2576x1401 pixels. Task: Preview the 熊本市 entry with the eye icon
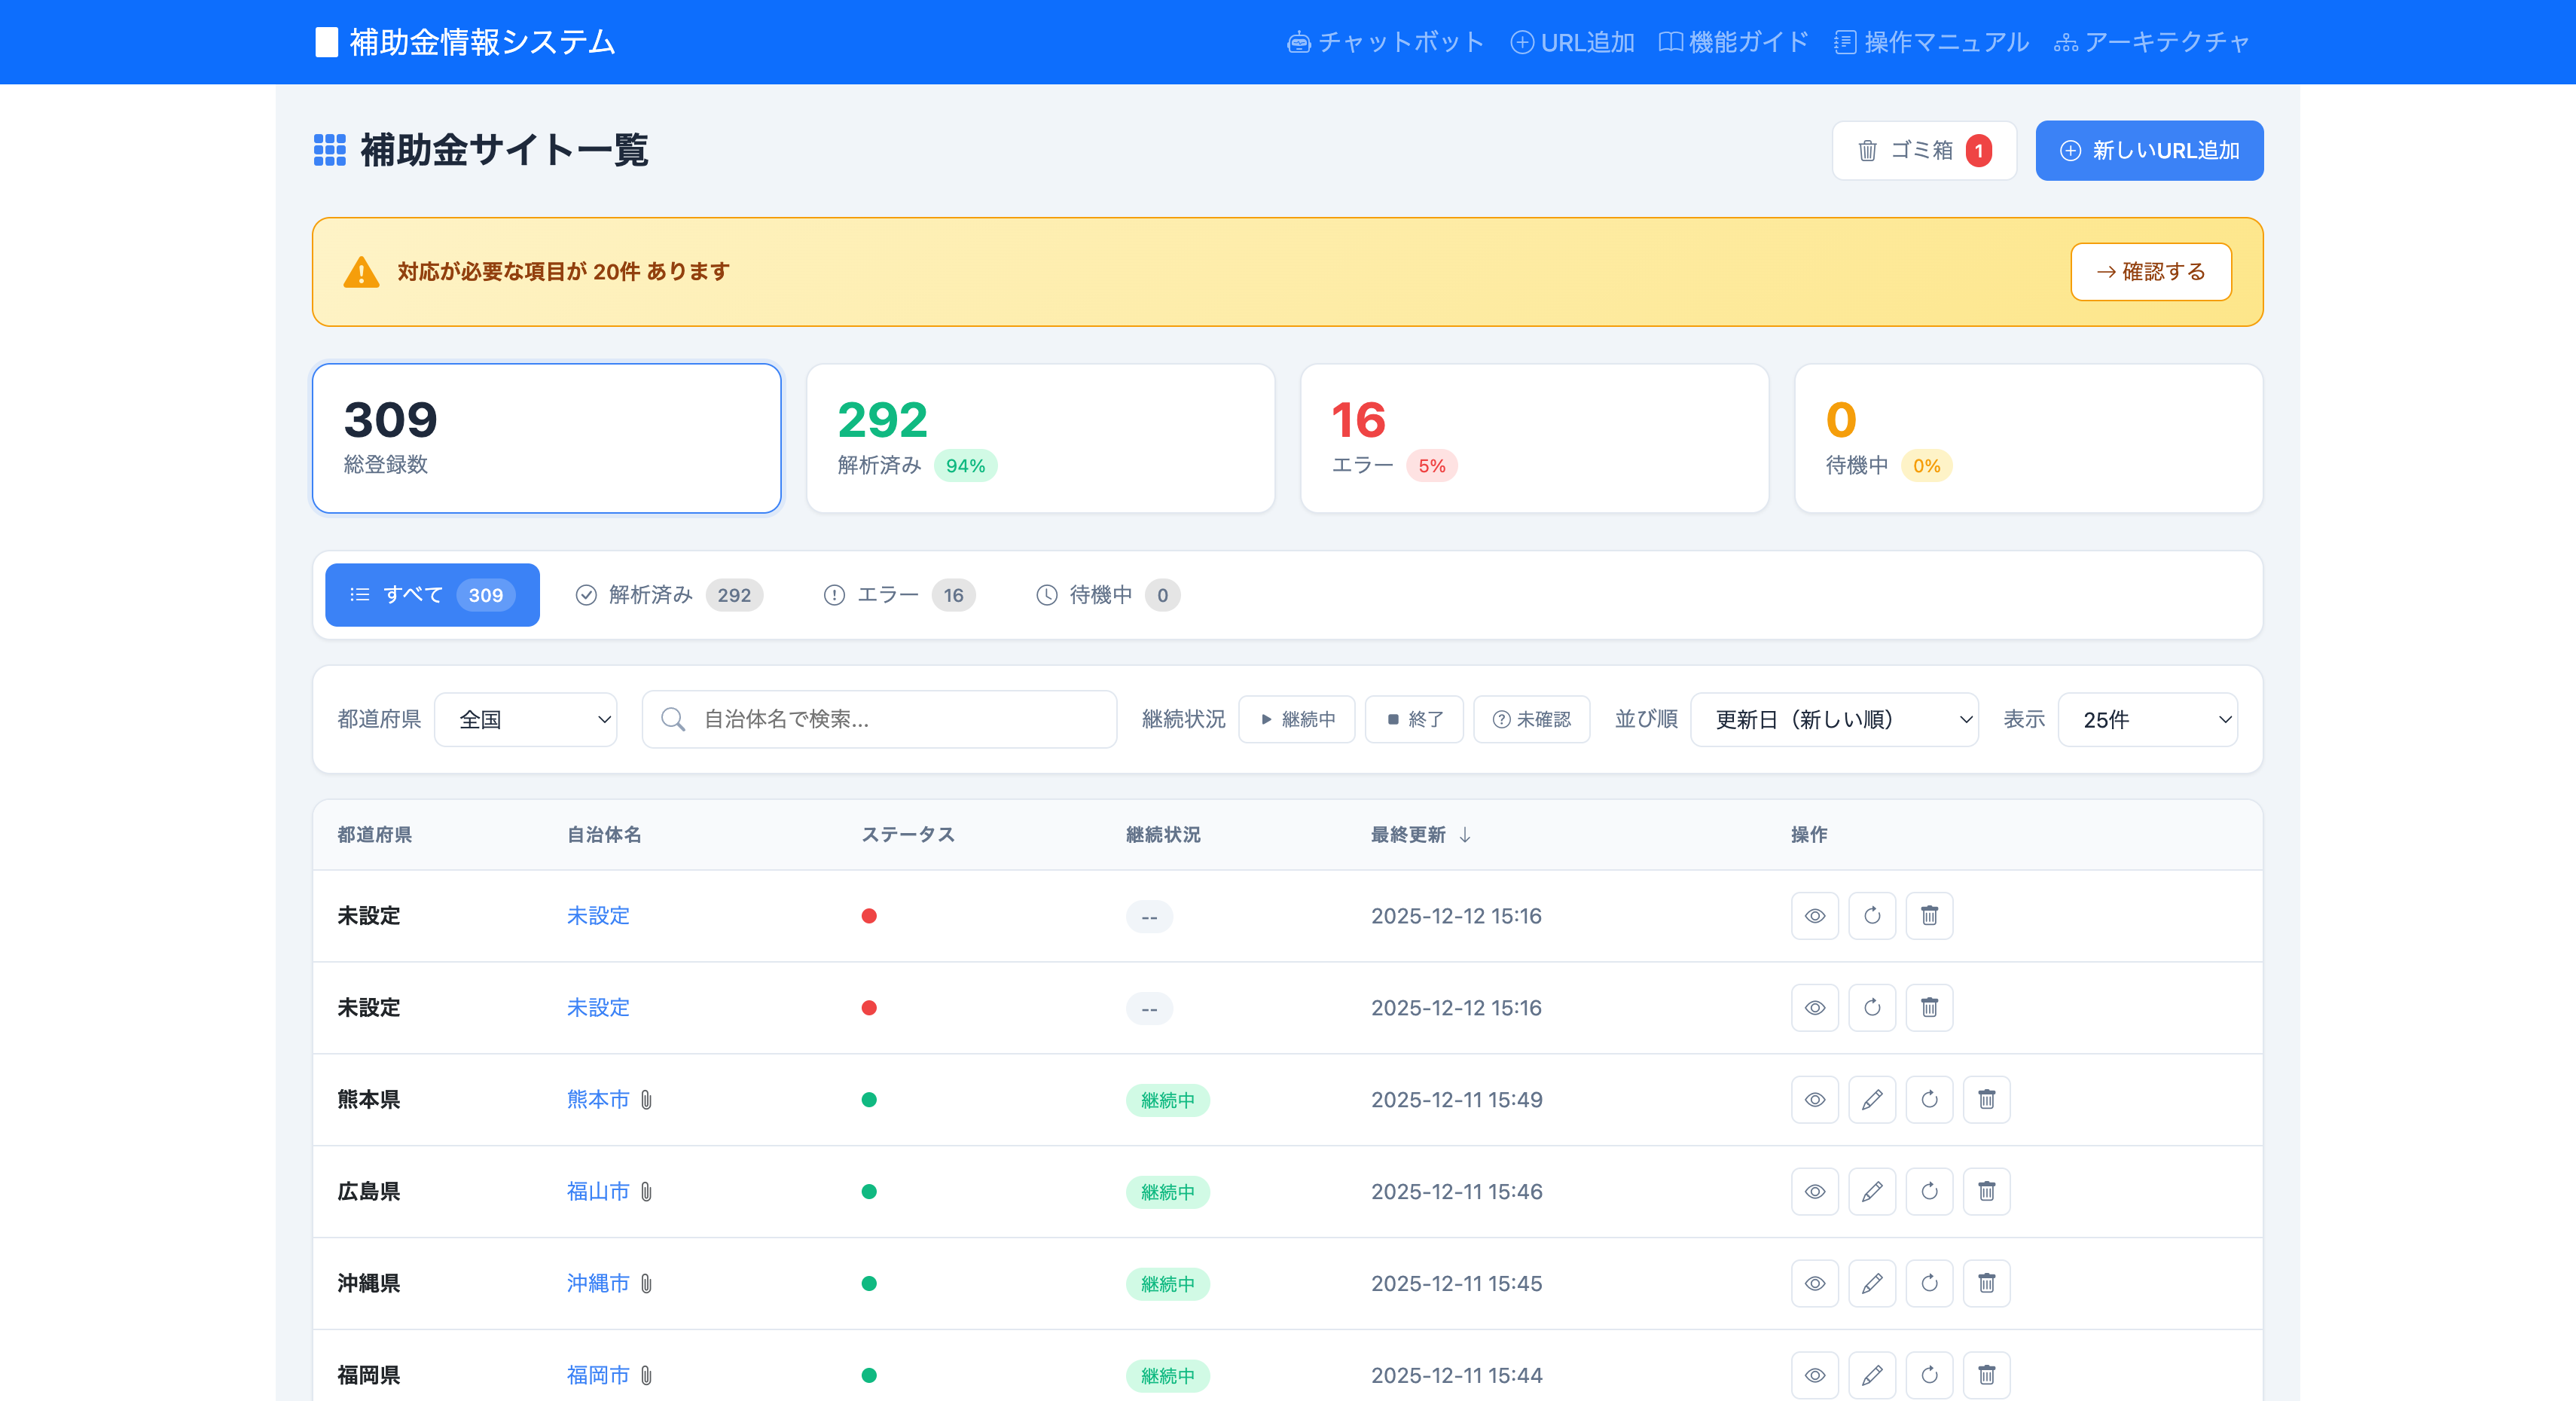tap(1815, 1099)
